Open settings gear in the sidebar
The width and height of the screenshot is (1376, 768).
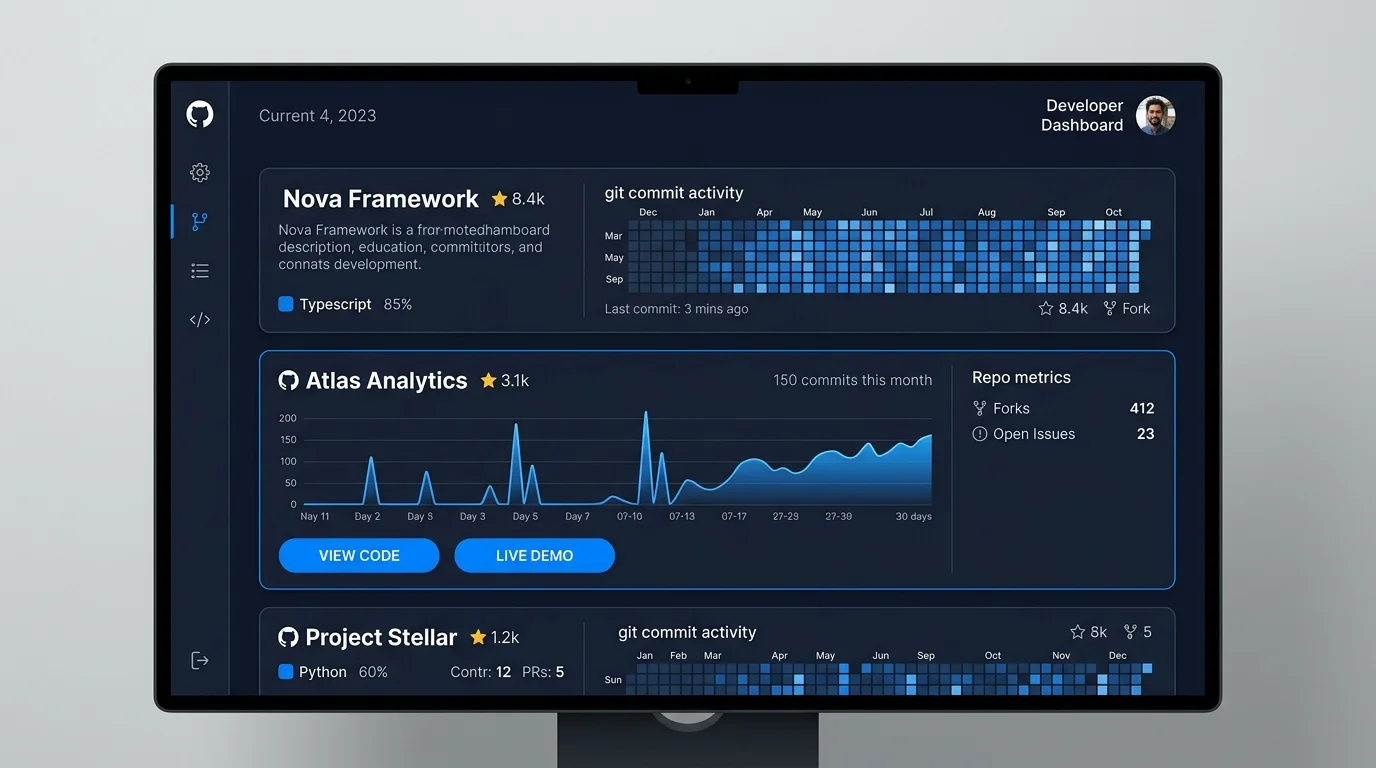tap(200, 172)
